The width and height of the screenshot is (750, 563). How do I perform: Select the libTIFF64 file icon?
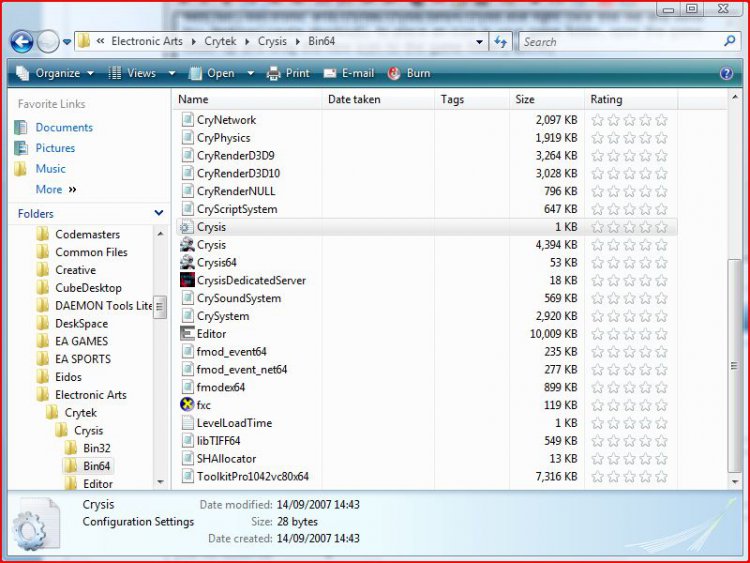coord(188,441)
